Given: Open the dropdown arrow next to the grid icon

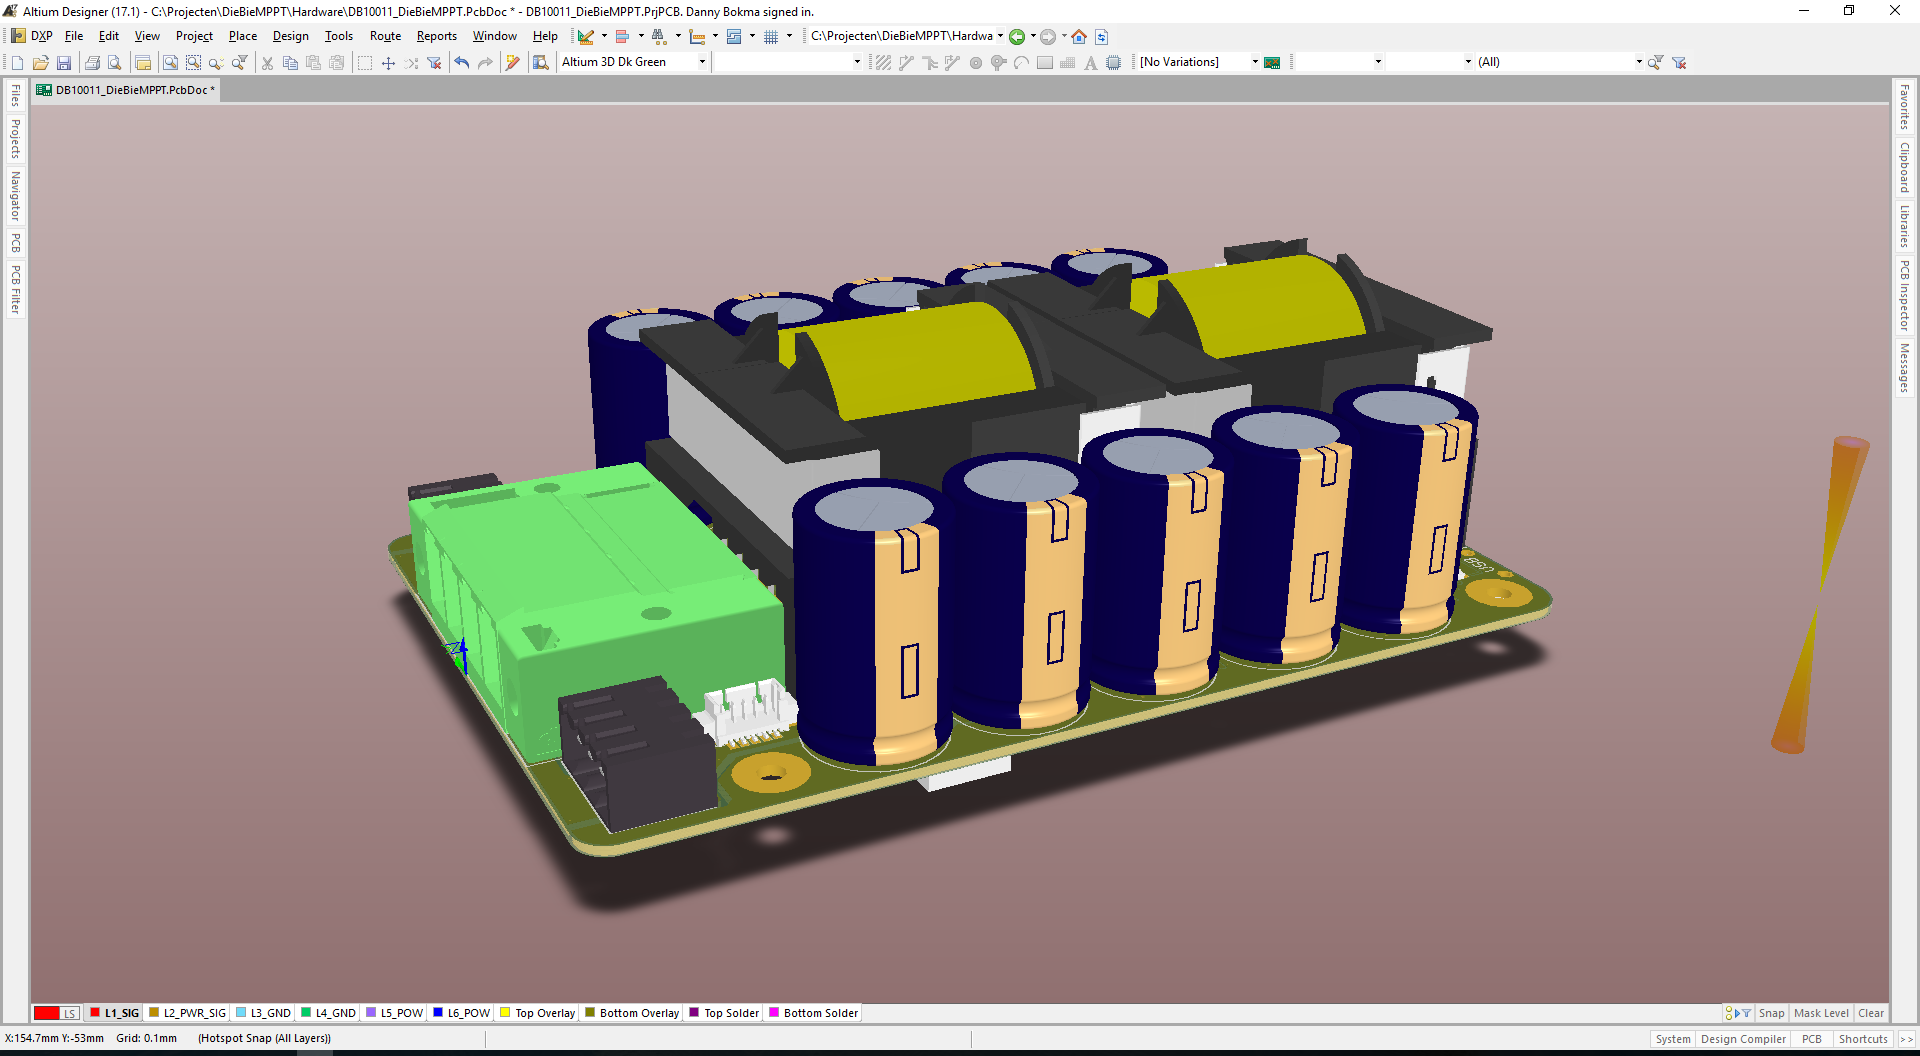Looking at the screenshot, I should click(x=789, y=36).
